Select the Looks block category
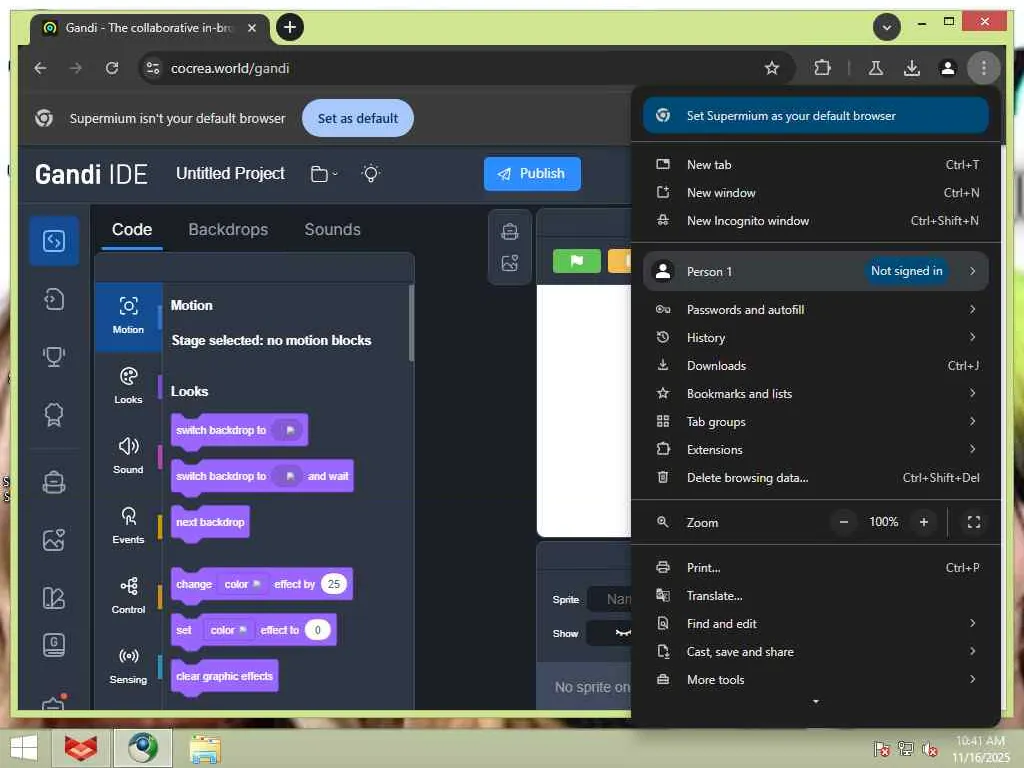The image size is (1024, 768). click(x=128, y=386)
